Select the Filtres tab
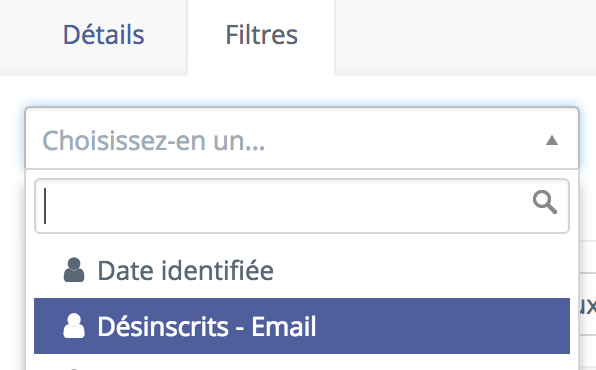Image resolution: width=596 pixels, height=370 pixels. pyautogui.click(x=262, y=35)
